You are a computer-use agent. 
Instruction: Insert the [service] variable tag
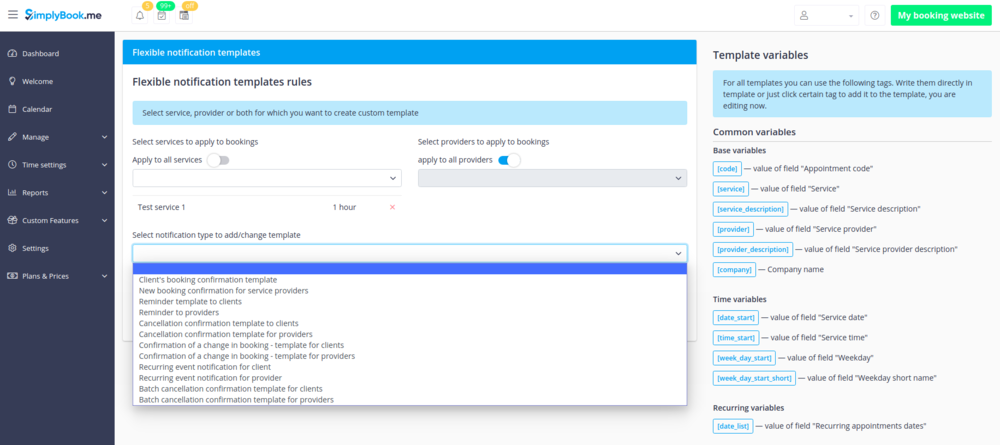[731, 189]
